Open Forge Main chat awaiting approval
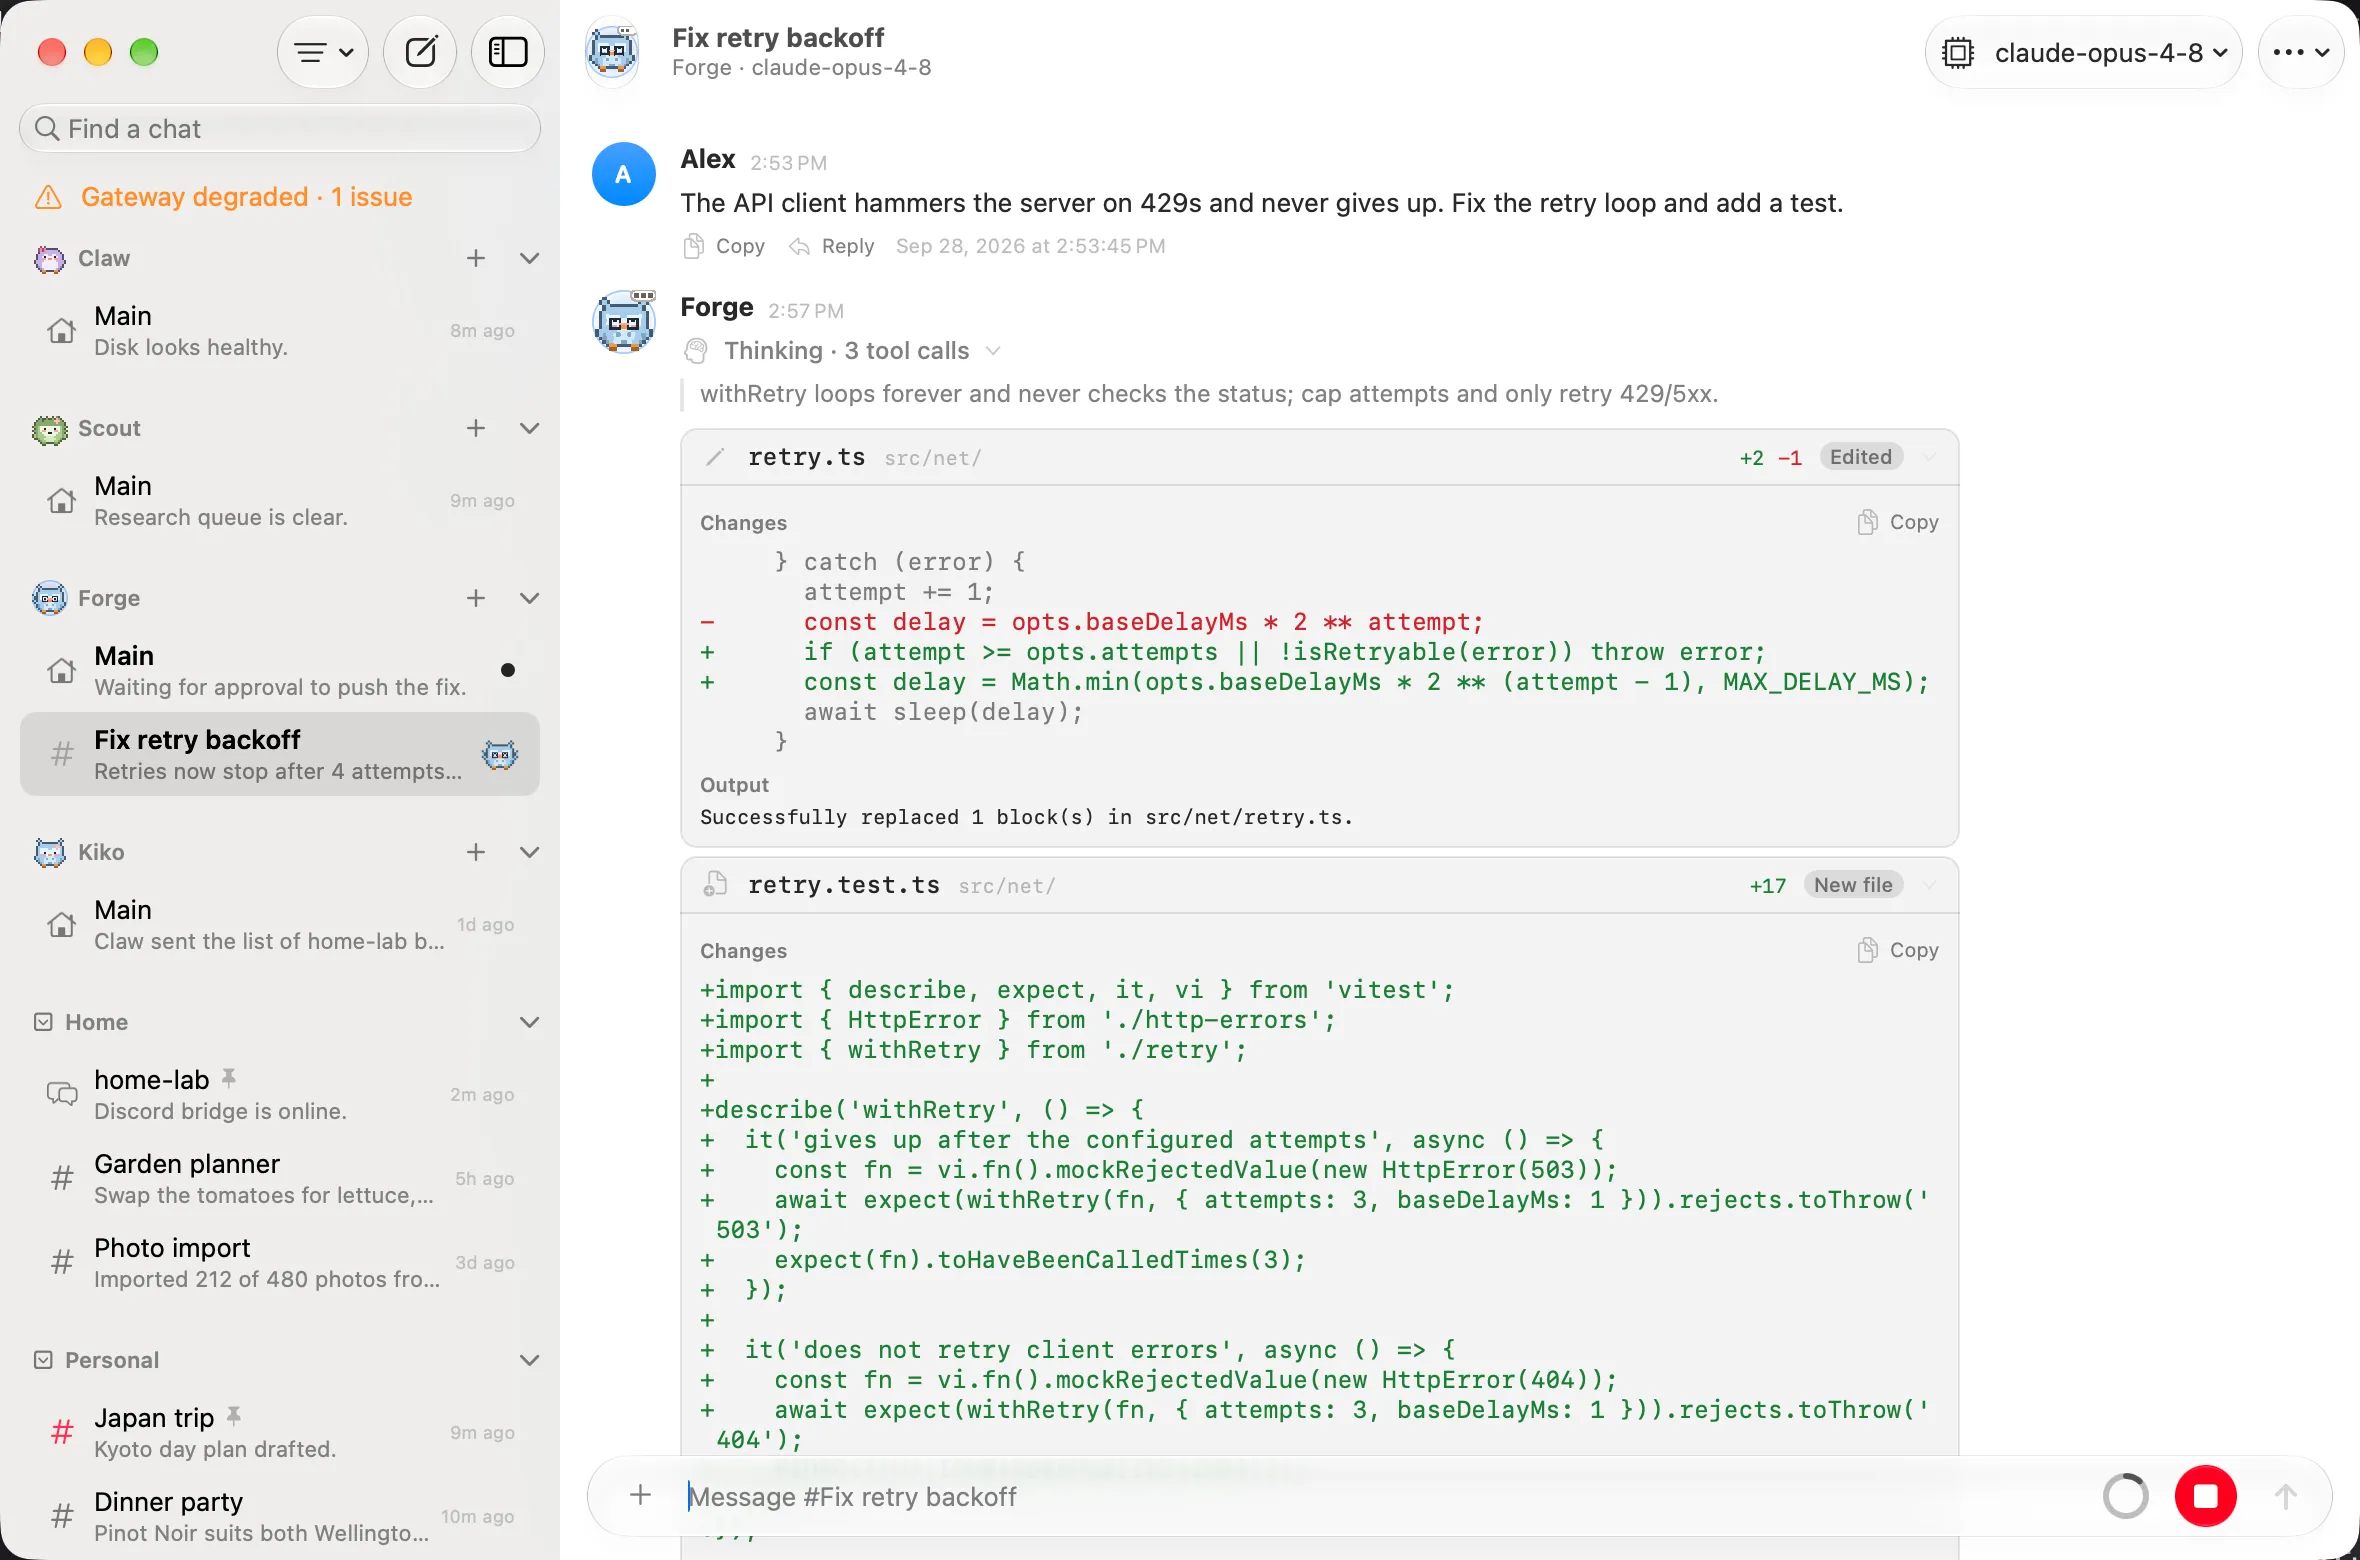The width and height of the screenshot is (2360, 1560). coord(280,671)
